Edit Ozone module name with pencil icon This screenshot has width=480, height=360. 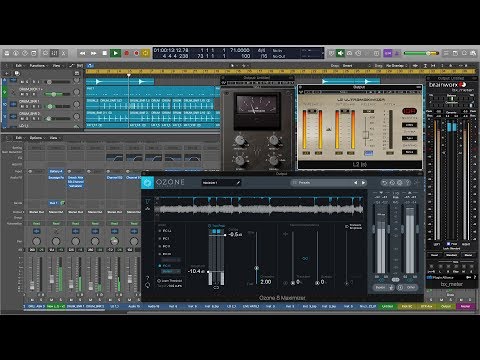[238, 183]
